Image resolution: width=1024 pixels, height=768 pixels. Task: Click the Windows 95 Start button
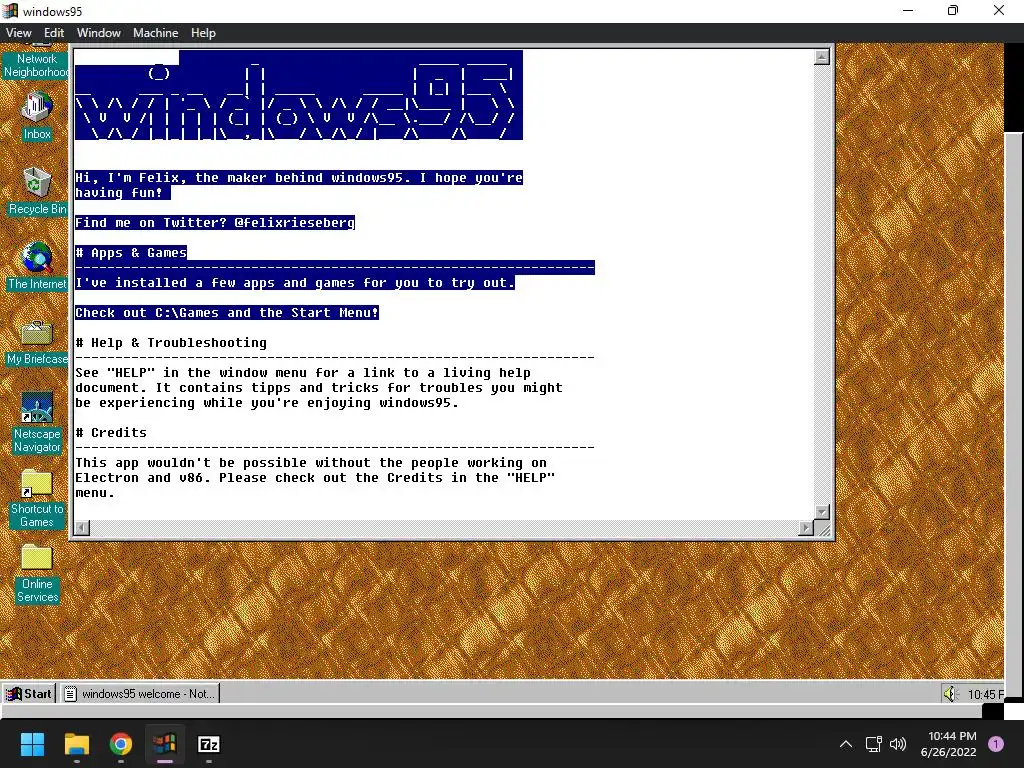[x=29, y=694]
